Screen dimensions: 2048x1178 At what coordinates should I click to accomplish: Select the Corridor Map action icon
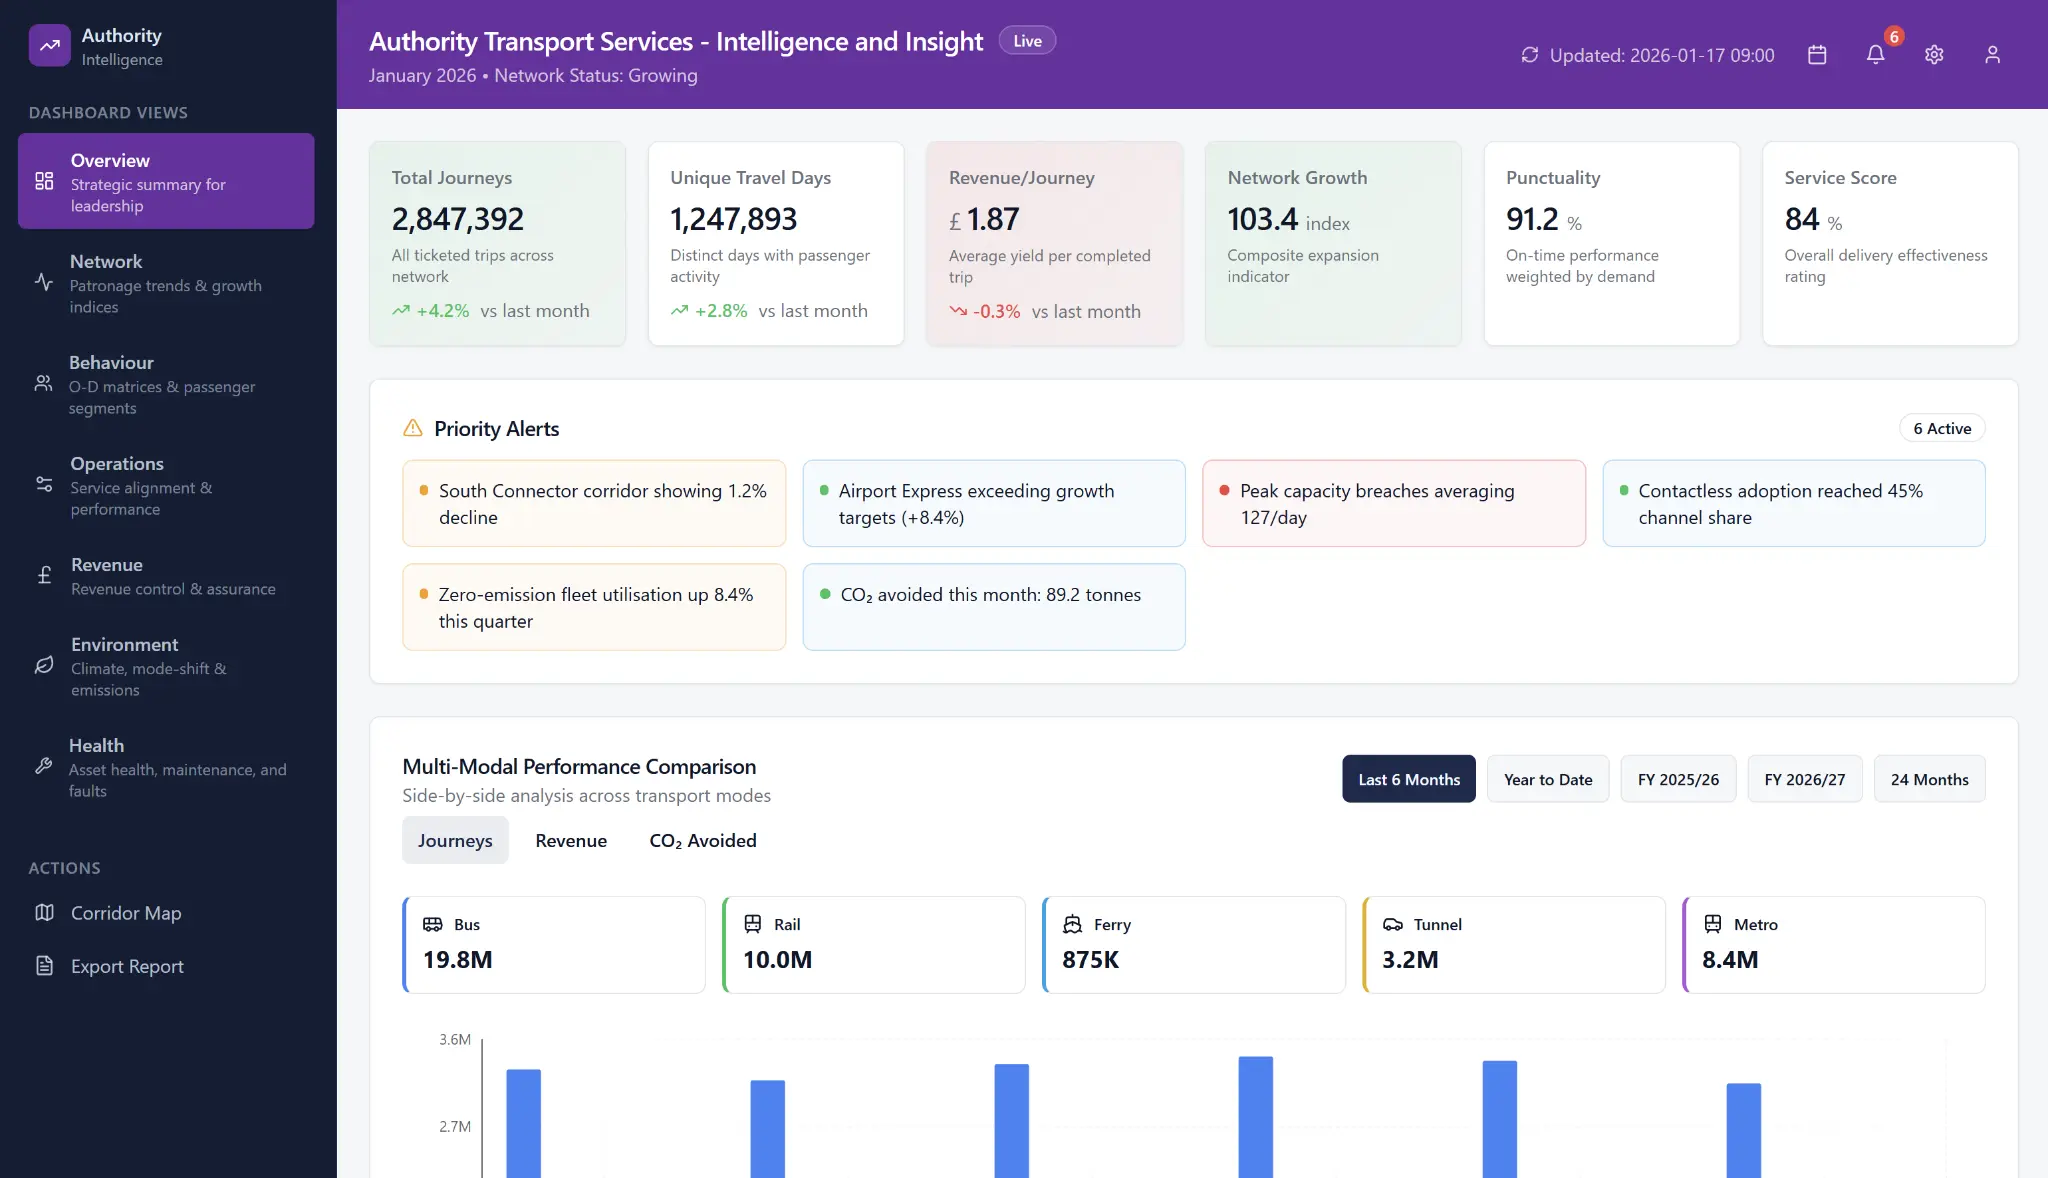coord(44,913)
